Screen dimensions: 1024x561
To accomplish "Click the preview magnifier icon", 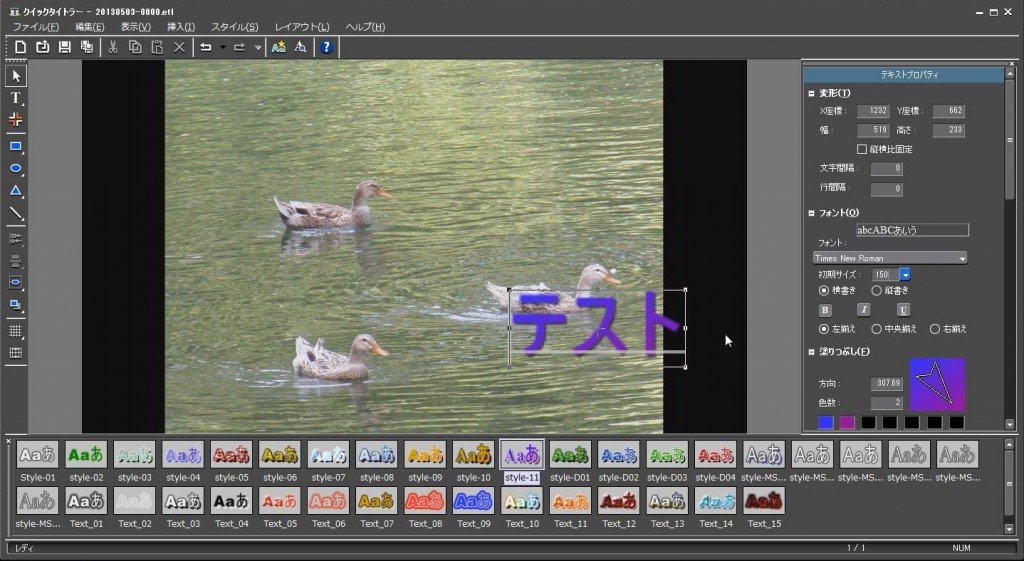I will coord(300,47).
